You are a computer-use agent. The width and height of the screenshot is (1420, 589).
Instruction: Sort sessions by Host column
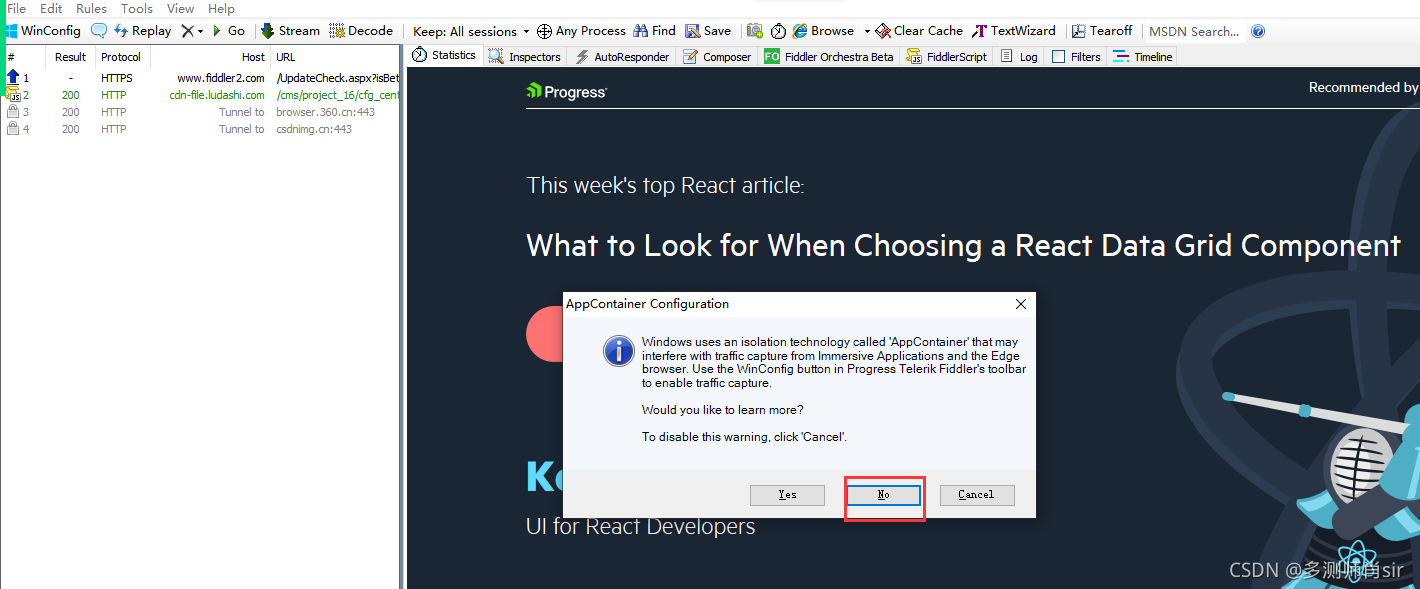210,57
